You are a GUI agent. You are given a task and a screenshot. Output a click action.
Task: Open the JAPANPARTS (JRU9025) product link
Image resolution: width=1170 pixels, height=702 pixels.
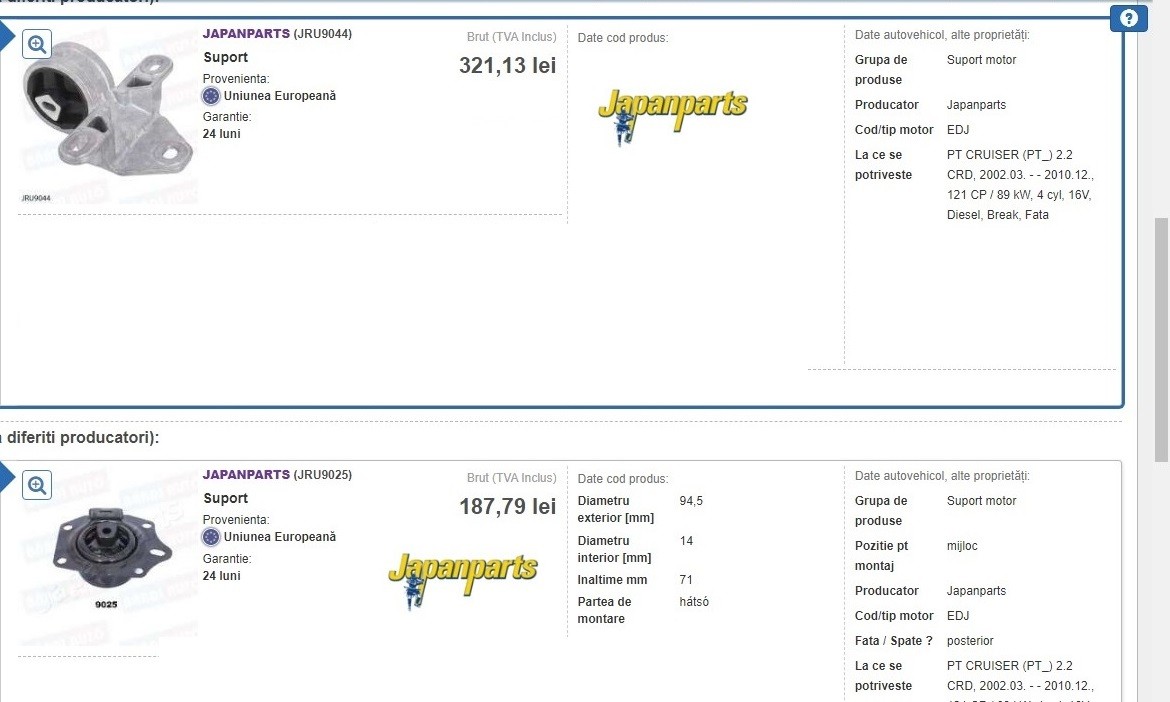click(277, 474)
